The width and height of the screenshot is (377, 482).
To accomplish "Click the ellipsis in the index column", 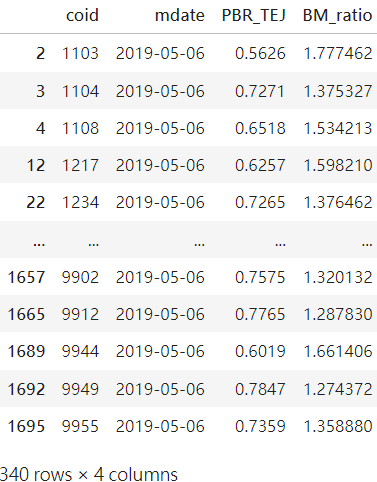I will (39, 244).
